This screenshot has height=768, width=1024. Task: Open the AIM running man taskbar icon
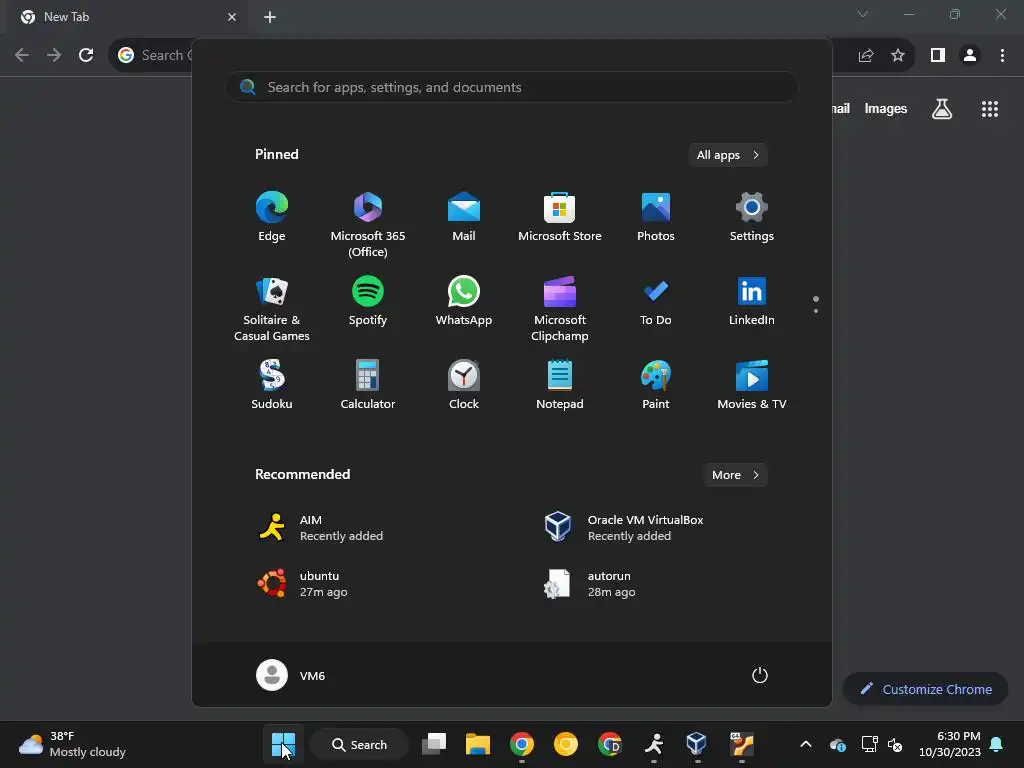[x=654, y=744]
